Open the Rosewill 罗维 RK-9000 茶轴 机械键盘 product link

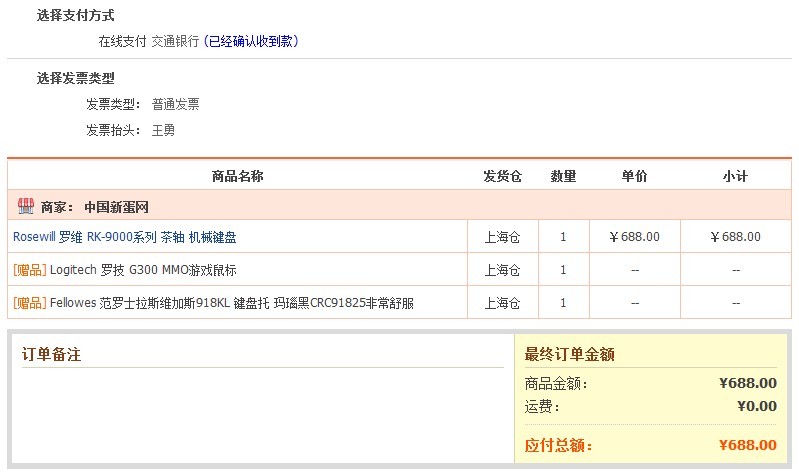click(x=125, y=237)
